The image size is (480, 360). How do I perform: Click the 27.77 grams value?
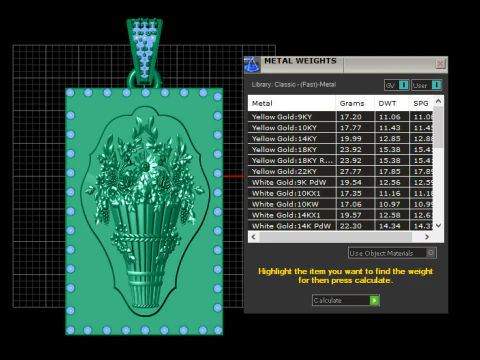(x=351, y=172)
